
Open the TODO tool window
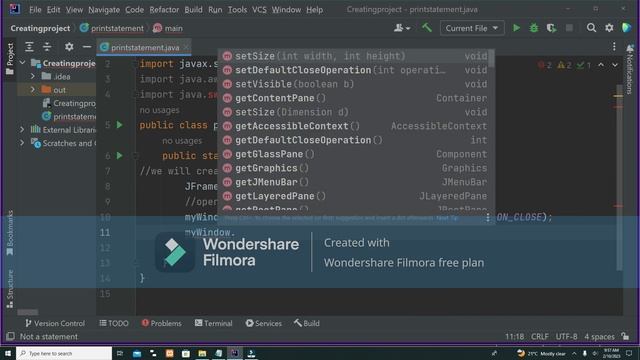tap(114, 323)
